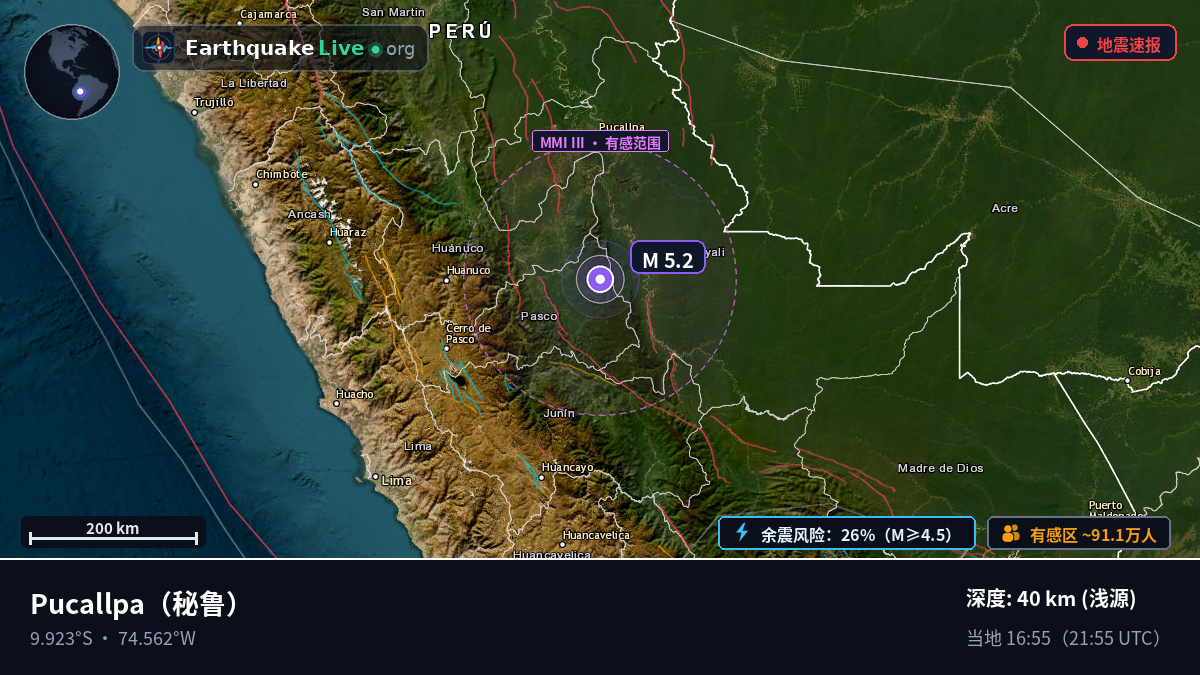
Task: Click the 200 km scale bar
Action: (113, 532)
